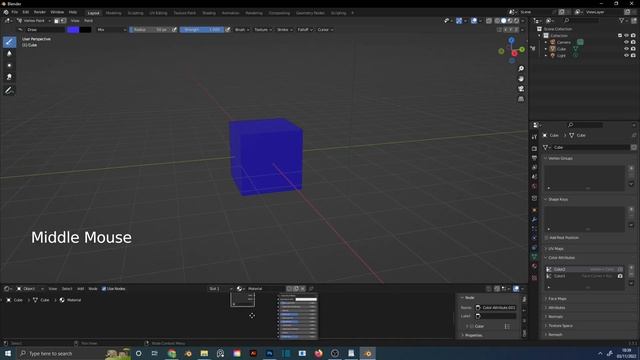Open Falloff settings dropdown
The width and height of the screenshot is (640, 360).
[x=304, y=29]
